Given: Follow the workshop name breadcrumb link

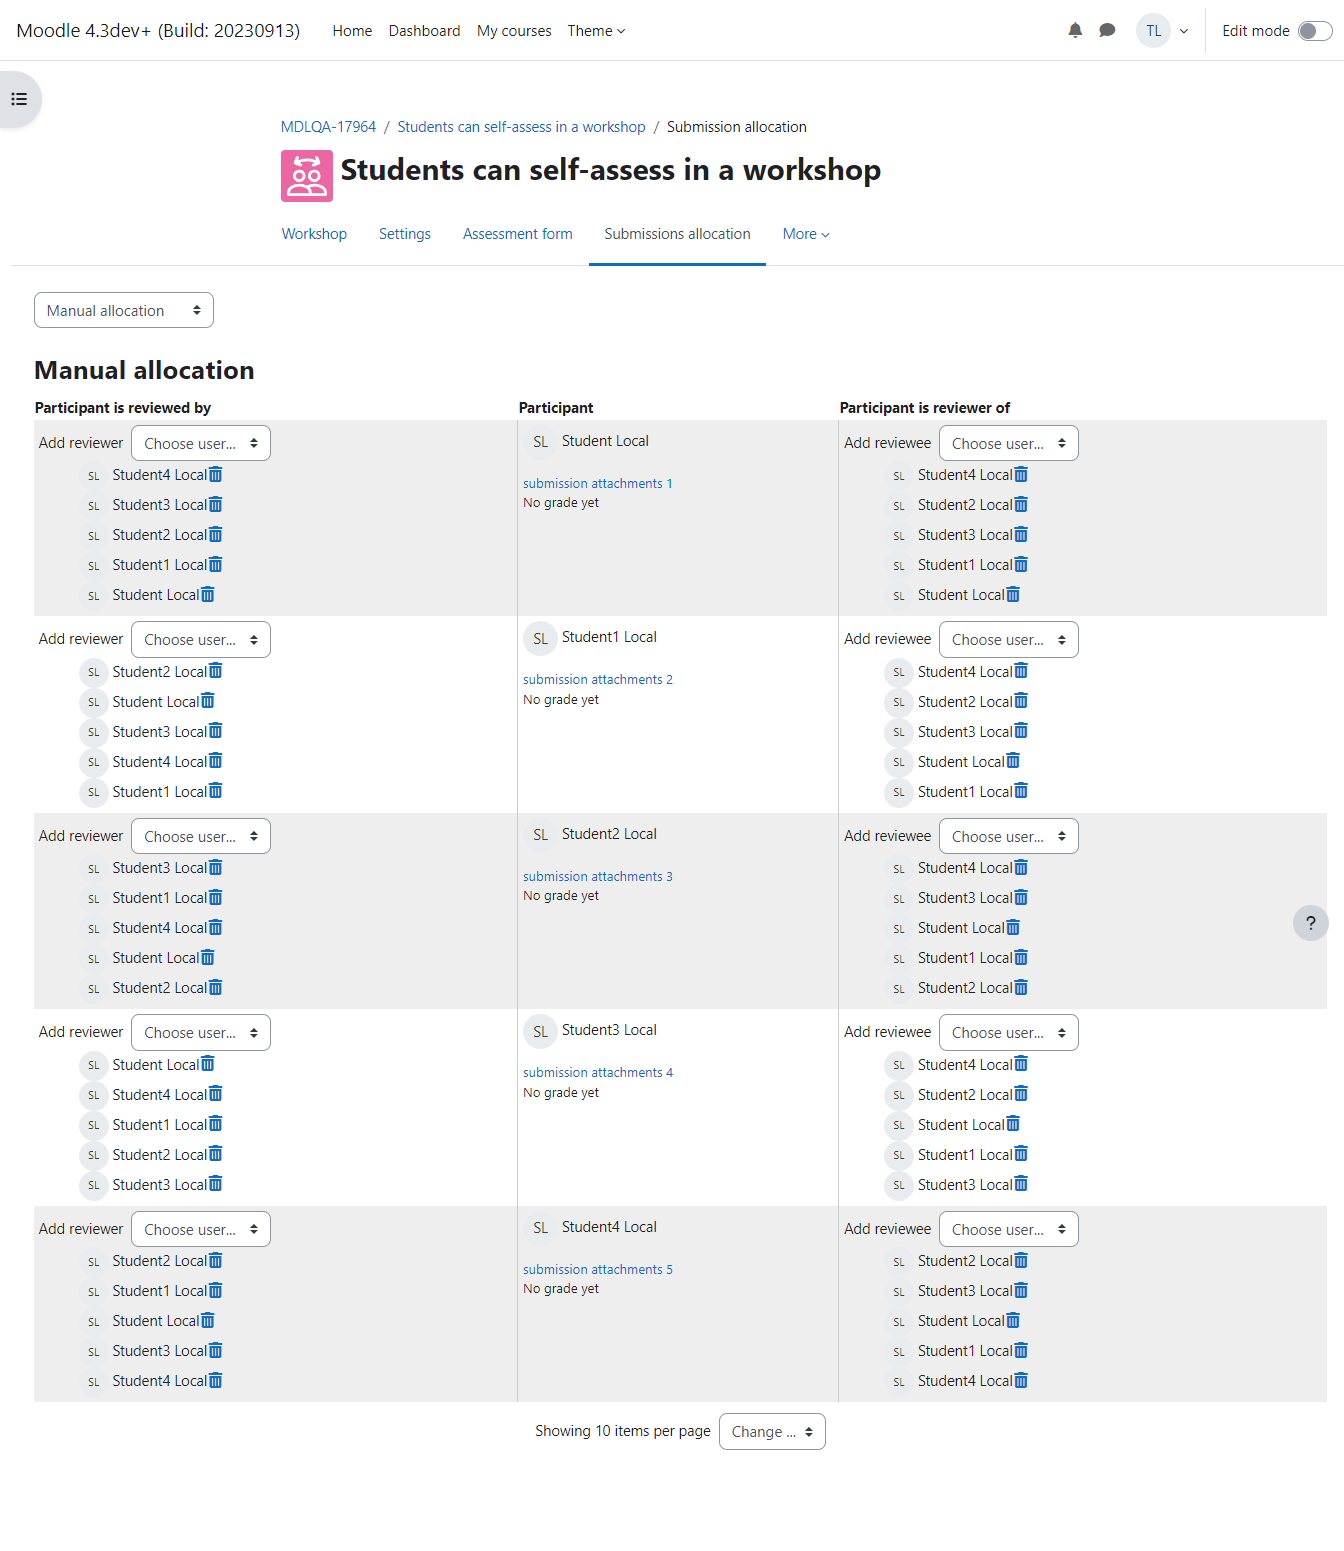Looking at the screenshot, I should click(x=521, y=127).
